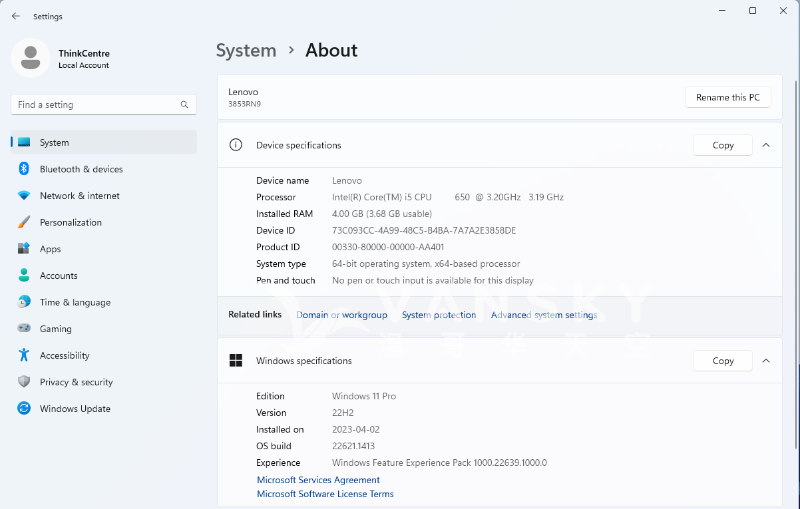Copy the device specifications
Screen dimensions: 800x509
coord(722,145)
